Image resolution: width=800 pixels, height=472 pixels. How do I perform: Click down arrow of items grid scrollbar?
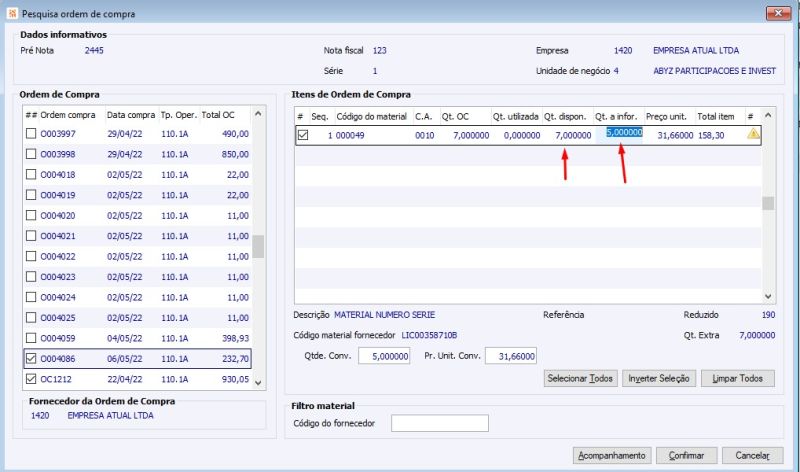pyautogui.click(x=768, y=296)
